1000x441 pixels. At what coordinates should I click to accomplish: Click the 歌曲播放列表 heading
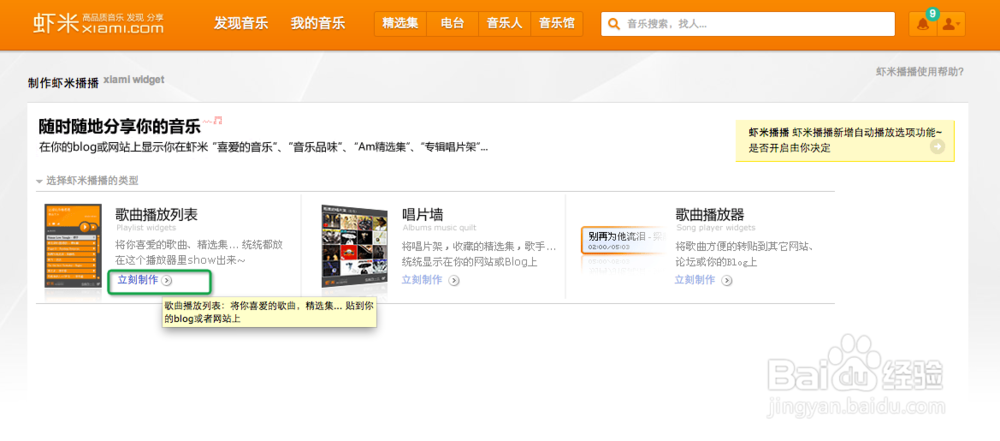pyautogui.click(x=156, y=214)
